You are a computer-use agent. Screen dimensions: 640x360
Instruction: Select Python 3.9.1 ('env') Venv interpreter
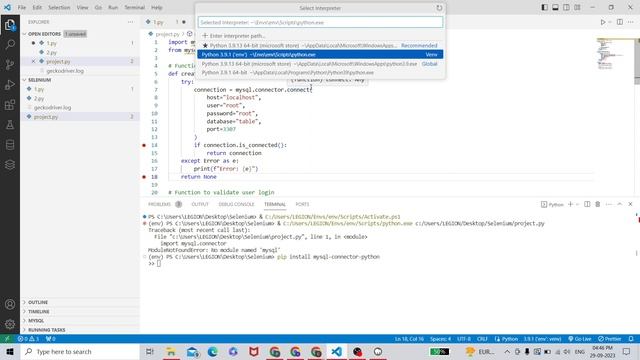tap(320, 54)
